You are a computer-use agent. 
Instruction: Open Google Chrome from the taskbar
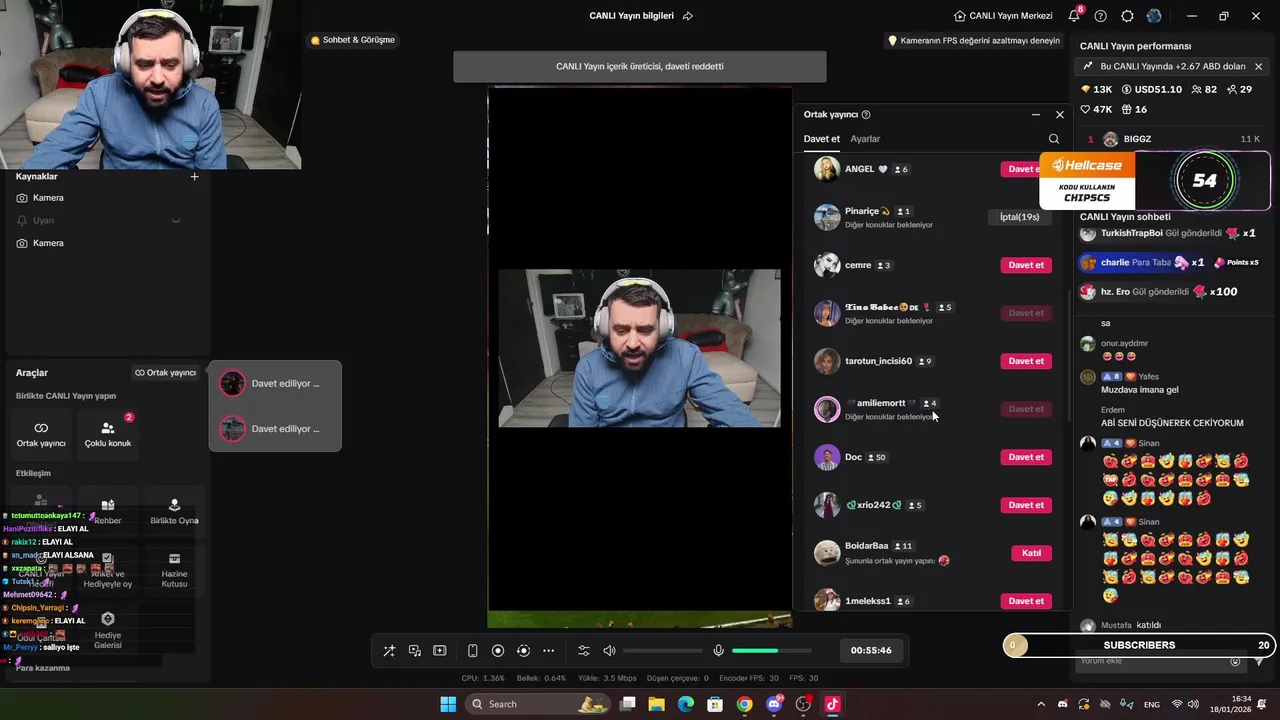(744, 704)
